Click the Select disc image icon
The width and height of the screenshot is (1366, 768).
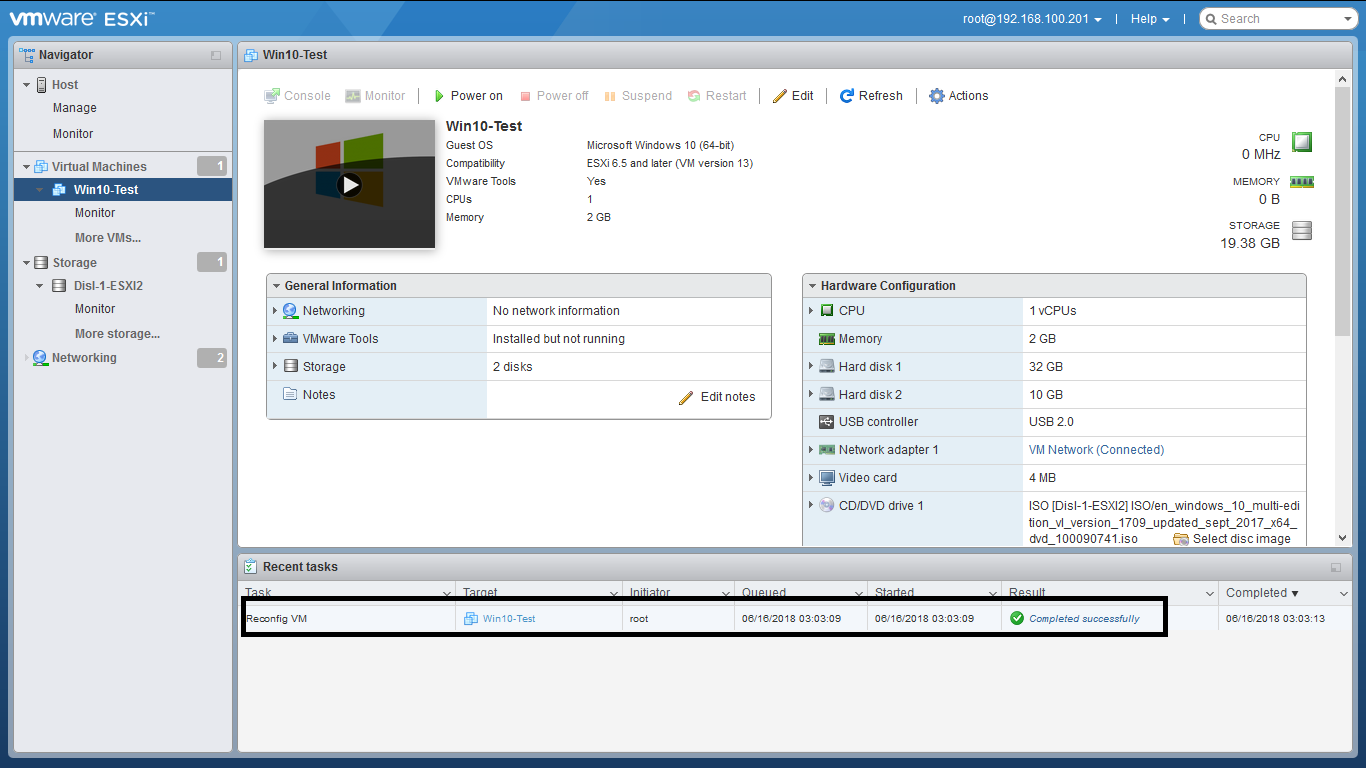click(x=1181, y=539)
